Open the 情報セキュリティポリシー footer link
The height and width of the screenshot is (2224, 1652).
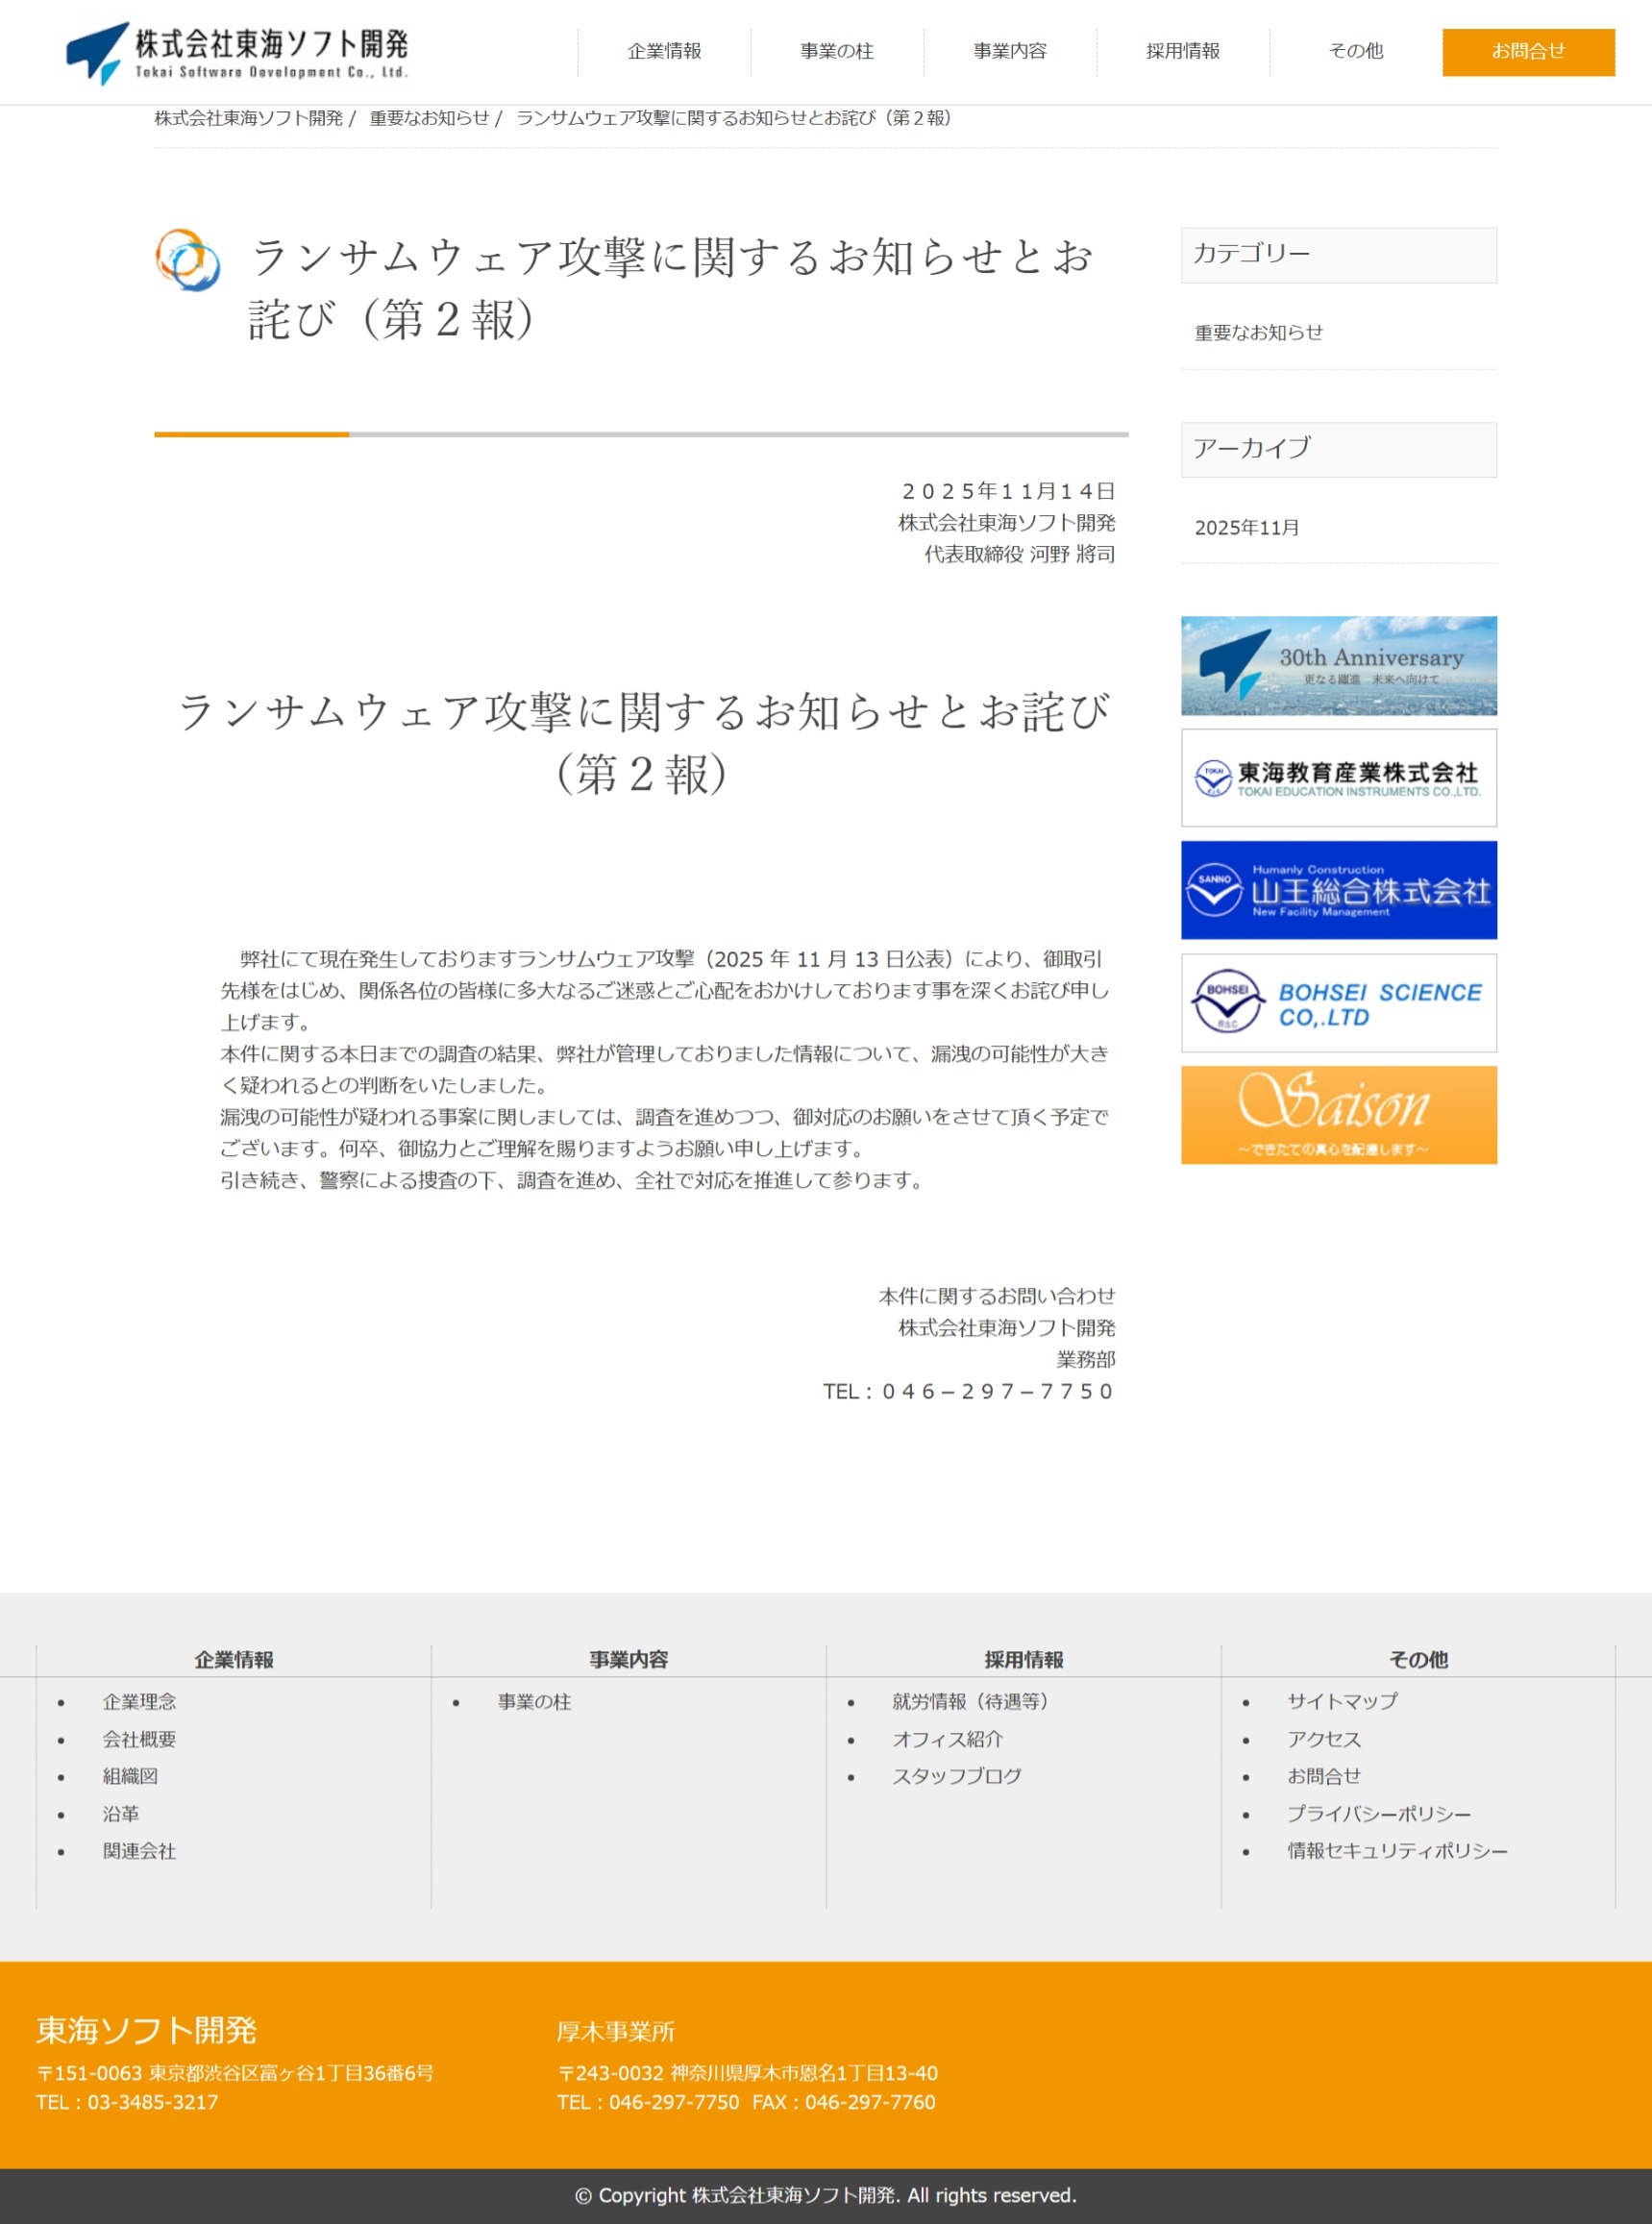(1397, 1851)
